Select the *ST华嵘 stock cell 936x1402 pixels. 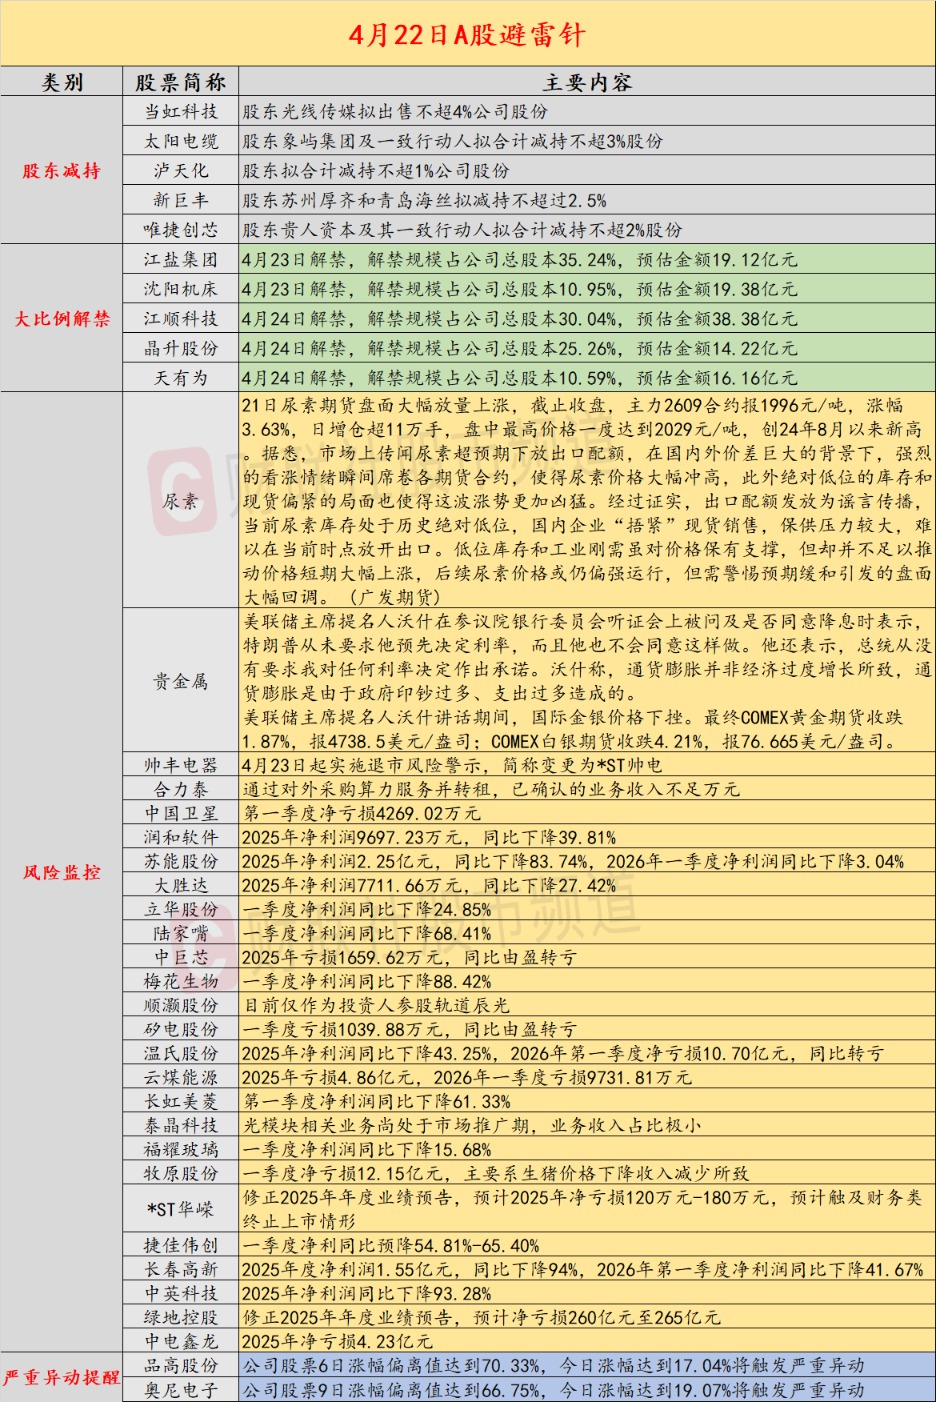pos(181,1209)
